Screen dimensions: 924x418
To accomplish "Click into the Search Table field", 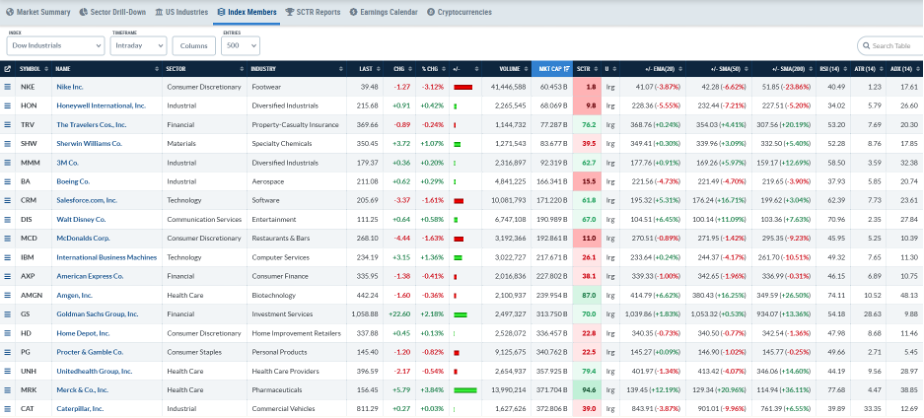I will 891,45.
